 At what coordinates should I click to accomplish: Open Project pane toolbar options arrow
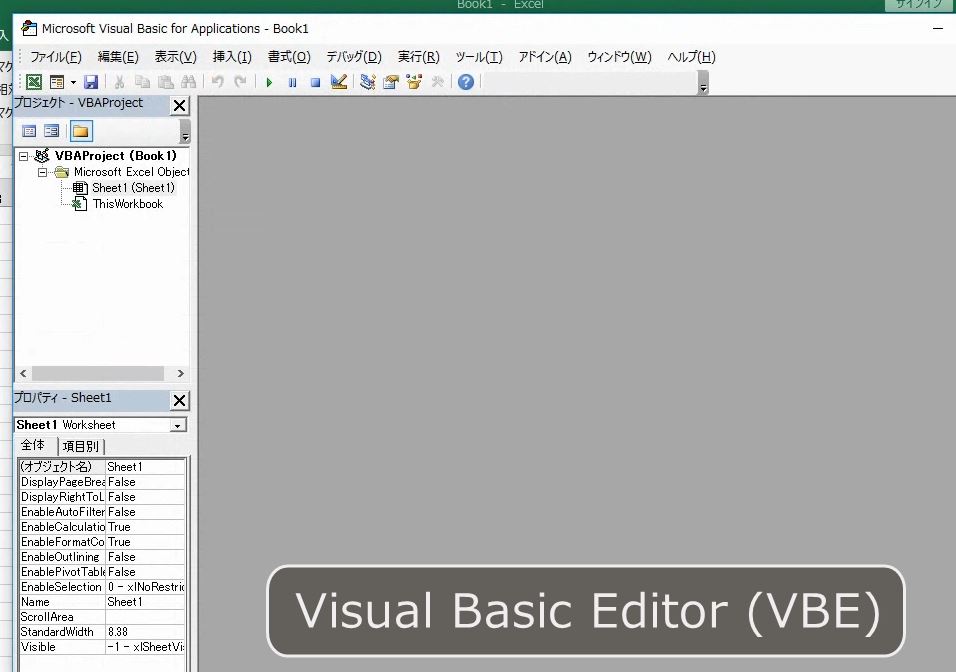[x=185, y=131]
